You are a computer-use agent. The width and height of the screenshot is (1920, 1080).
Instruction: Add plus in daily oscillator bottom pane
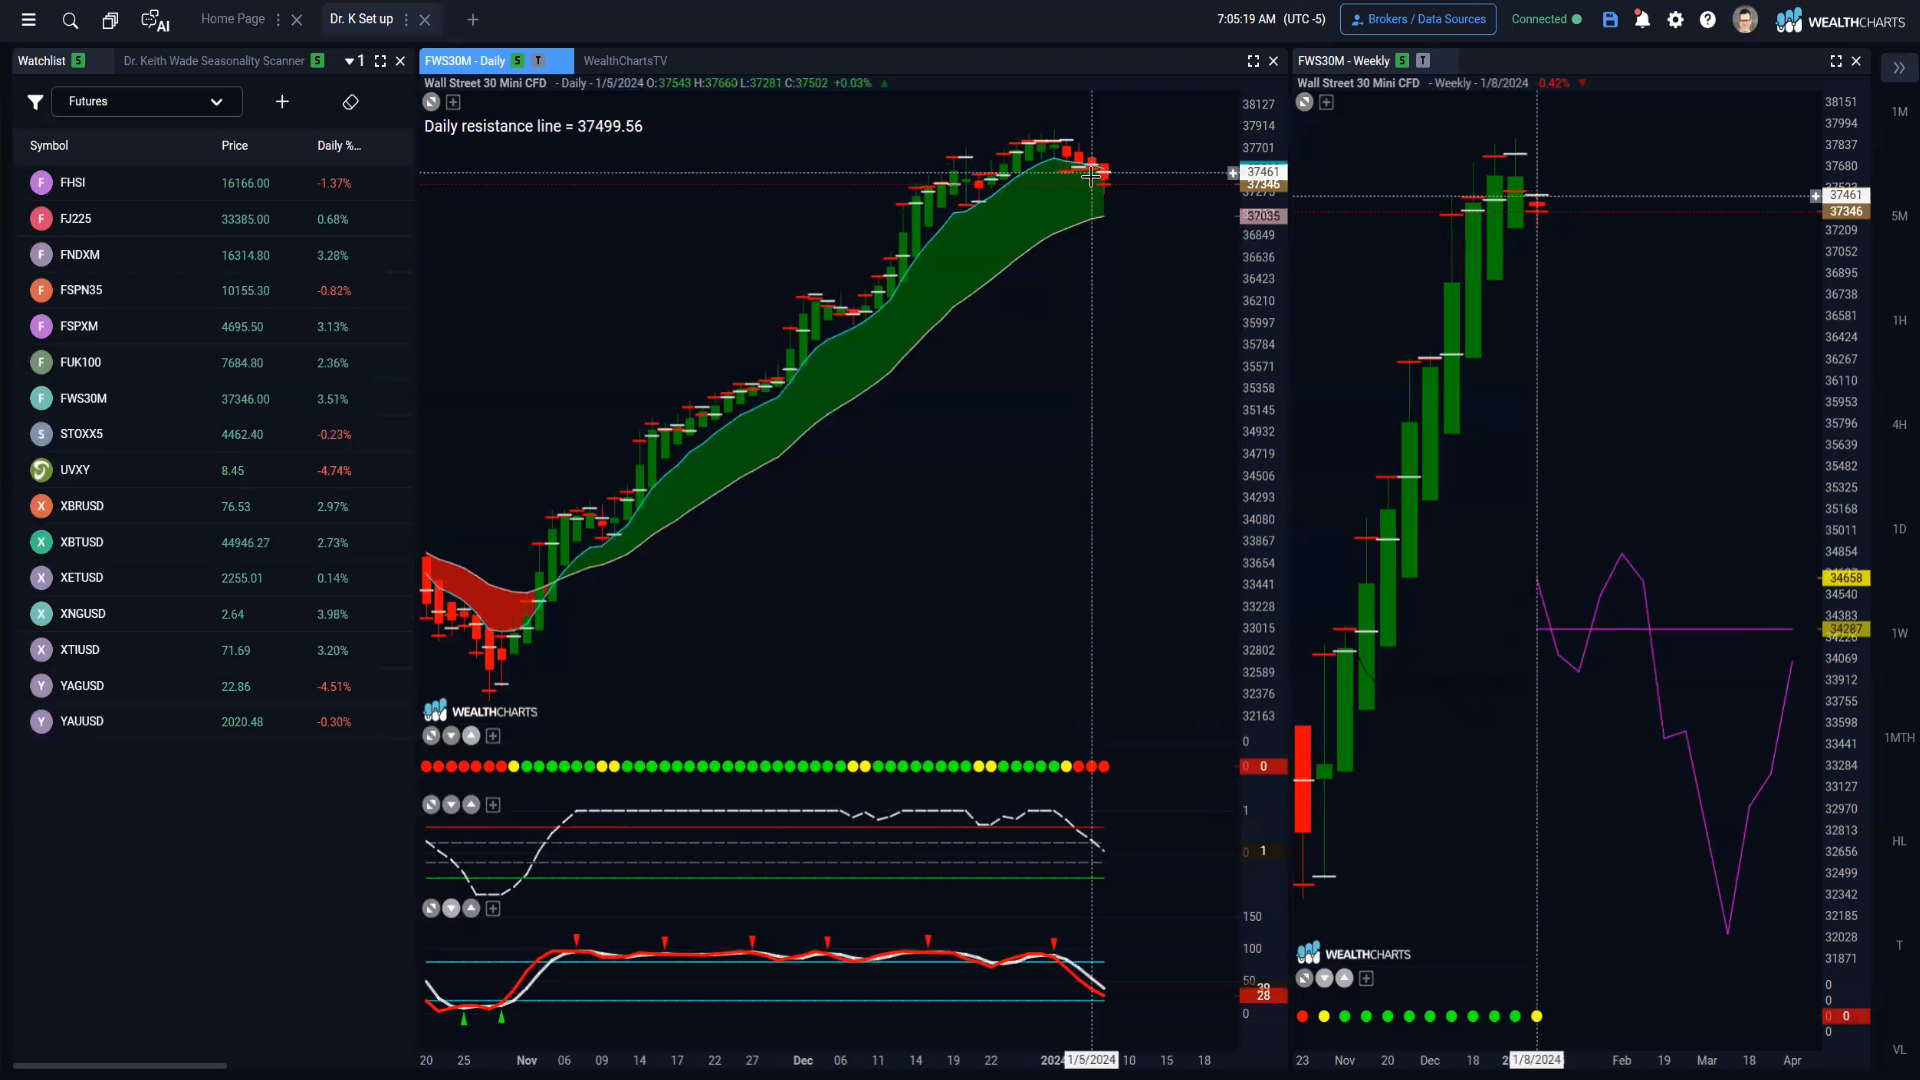493,909
